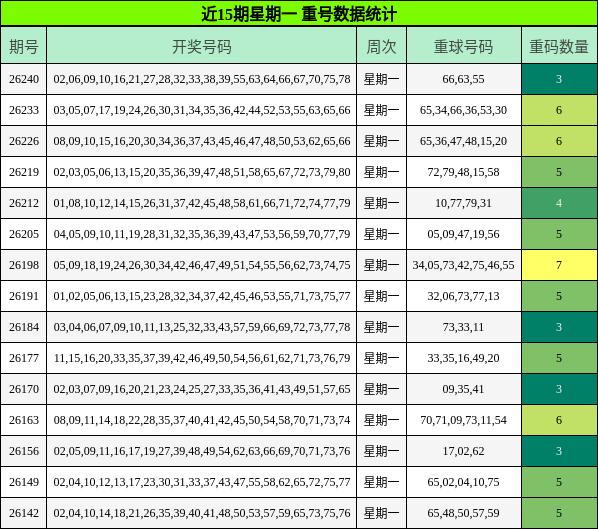
Task: Select draw numbers of issue 26226
Action: pos(202,141)
